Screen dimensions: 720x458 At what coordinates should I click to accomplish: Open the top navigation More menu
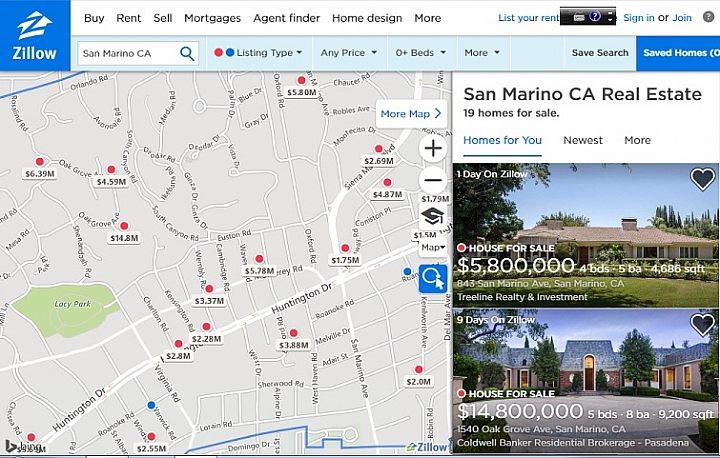tap(428, 18)
